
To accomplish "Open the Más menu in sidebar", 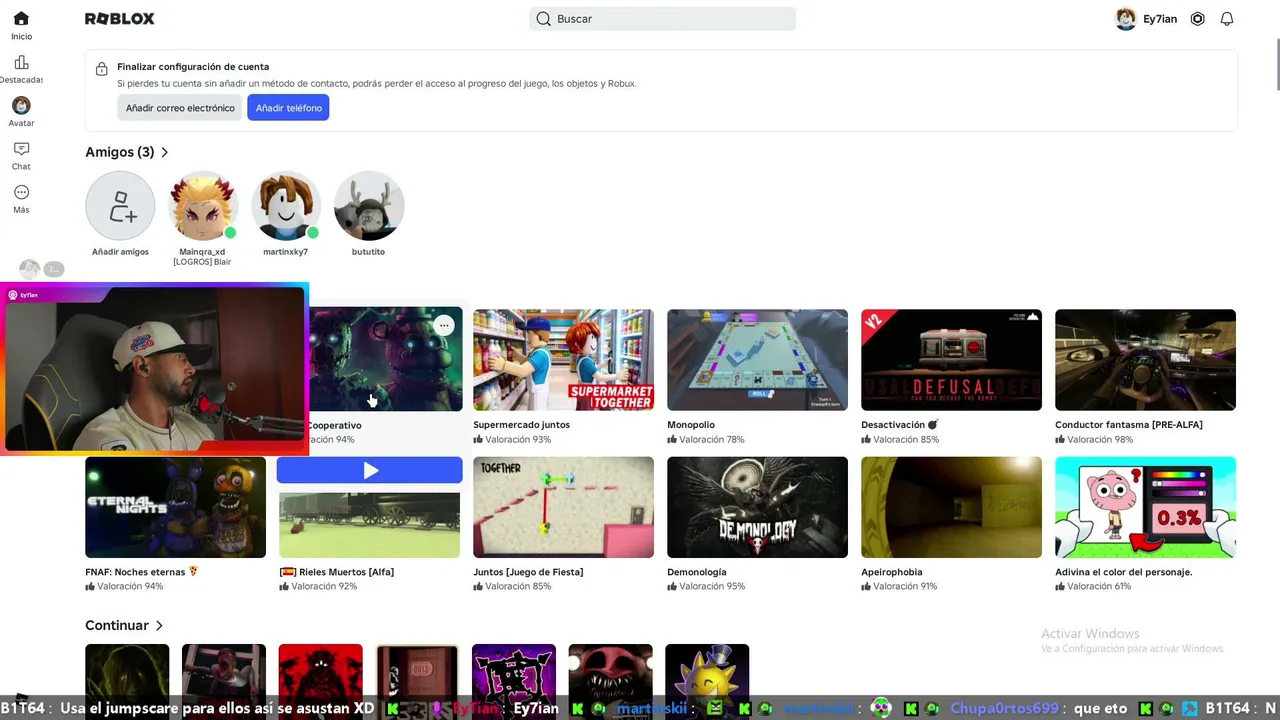I will 21,192.
